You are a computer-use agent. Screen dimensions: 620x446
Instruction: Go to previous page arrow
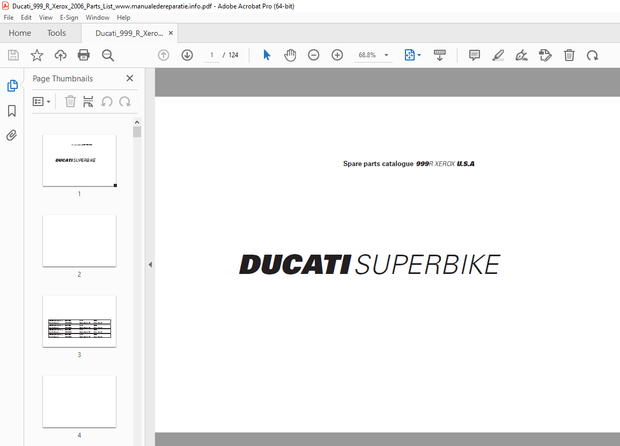(x=163, y=55)
